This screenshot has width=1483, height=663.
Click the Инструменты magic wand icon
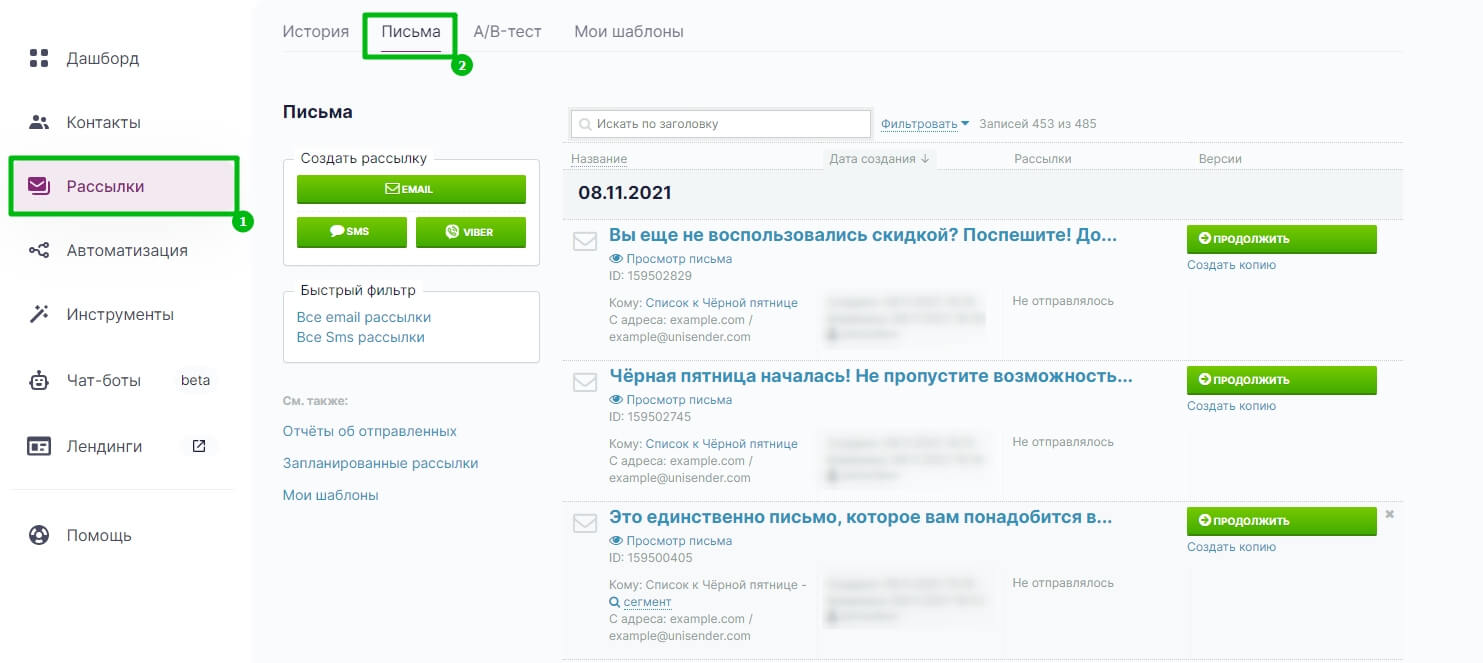pos(39,314)
